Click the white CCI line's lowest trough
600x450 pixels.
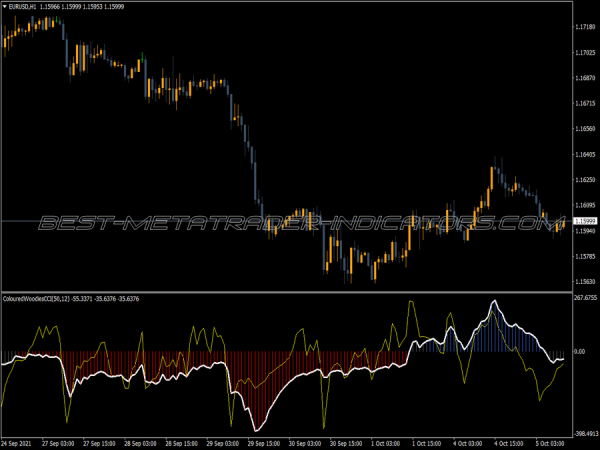(x=258, y=429)
